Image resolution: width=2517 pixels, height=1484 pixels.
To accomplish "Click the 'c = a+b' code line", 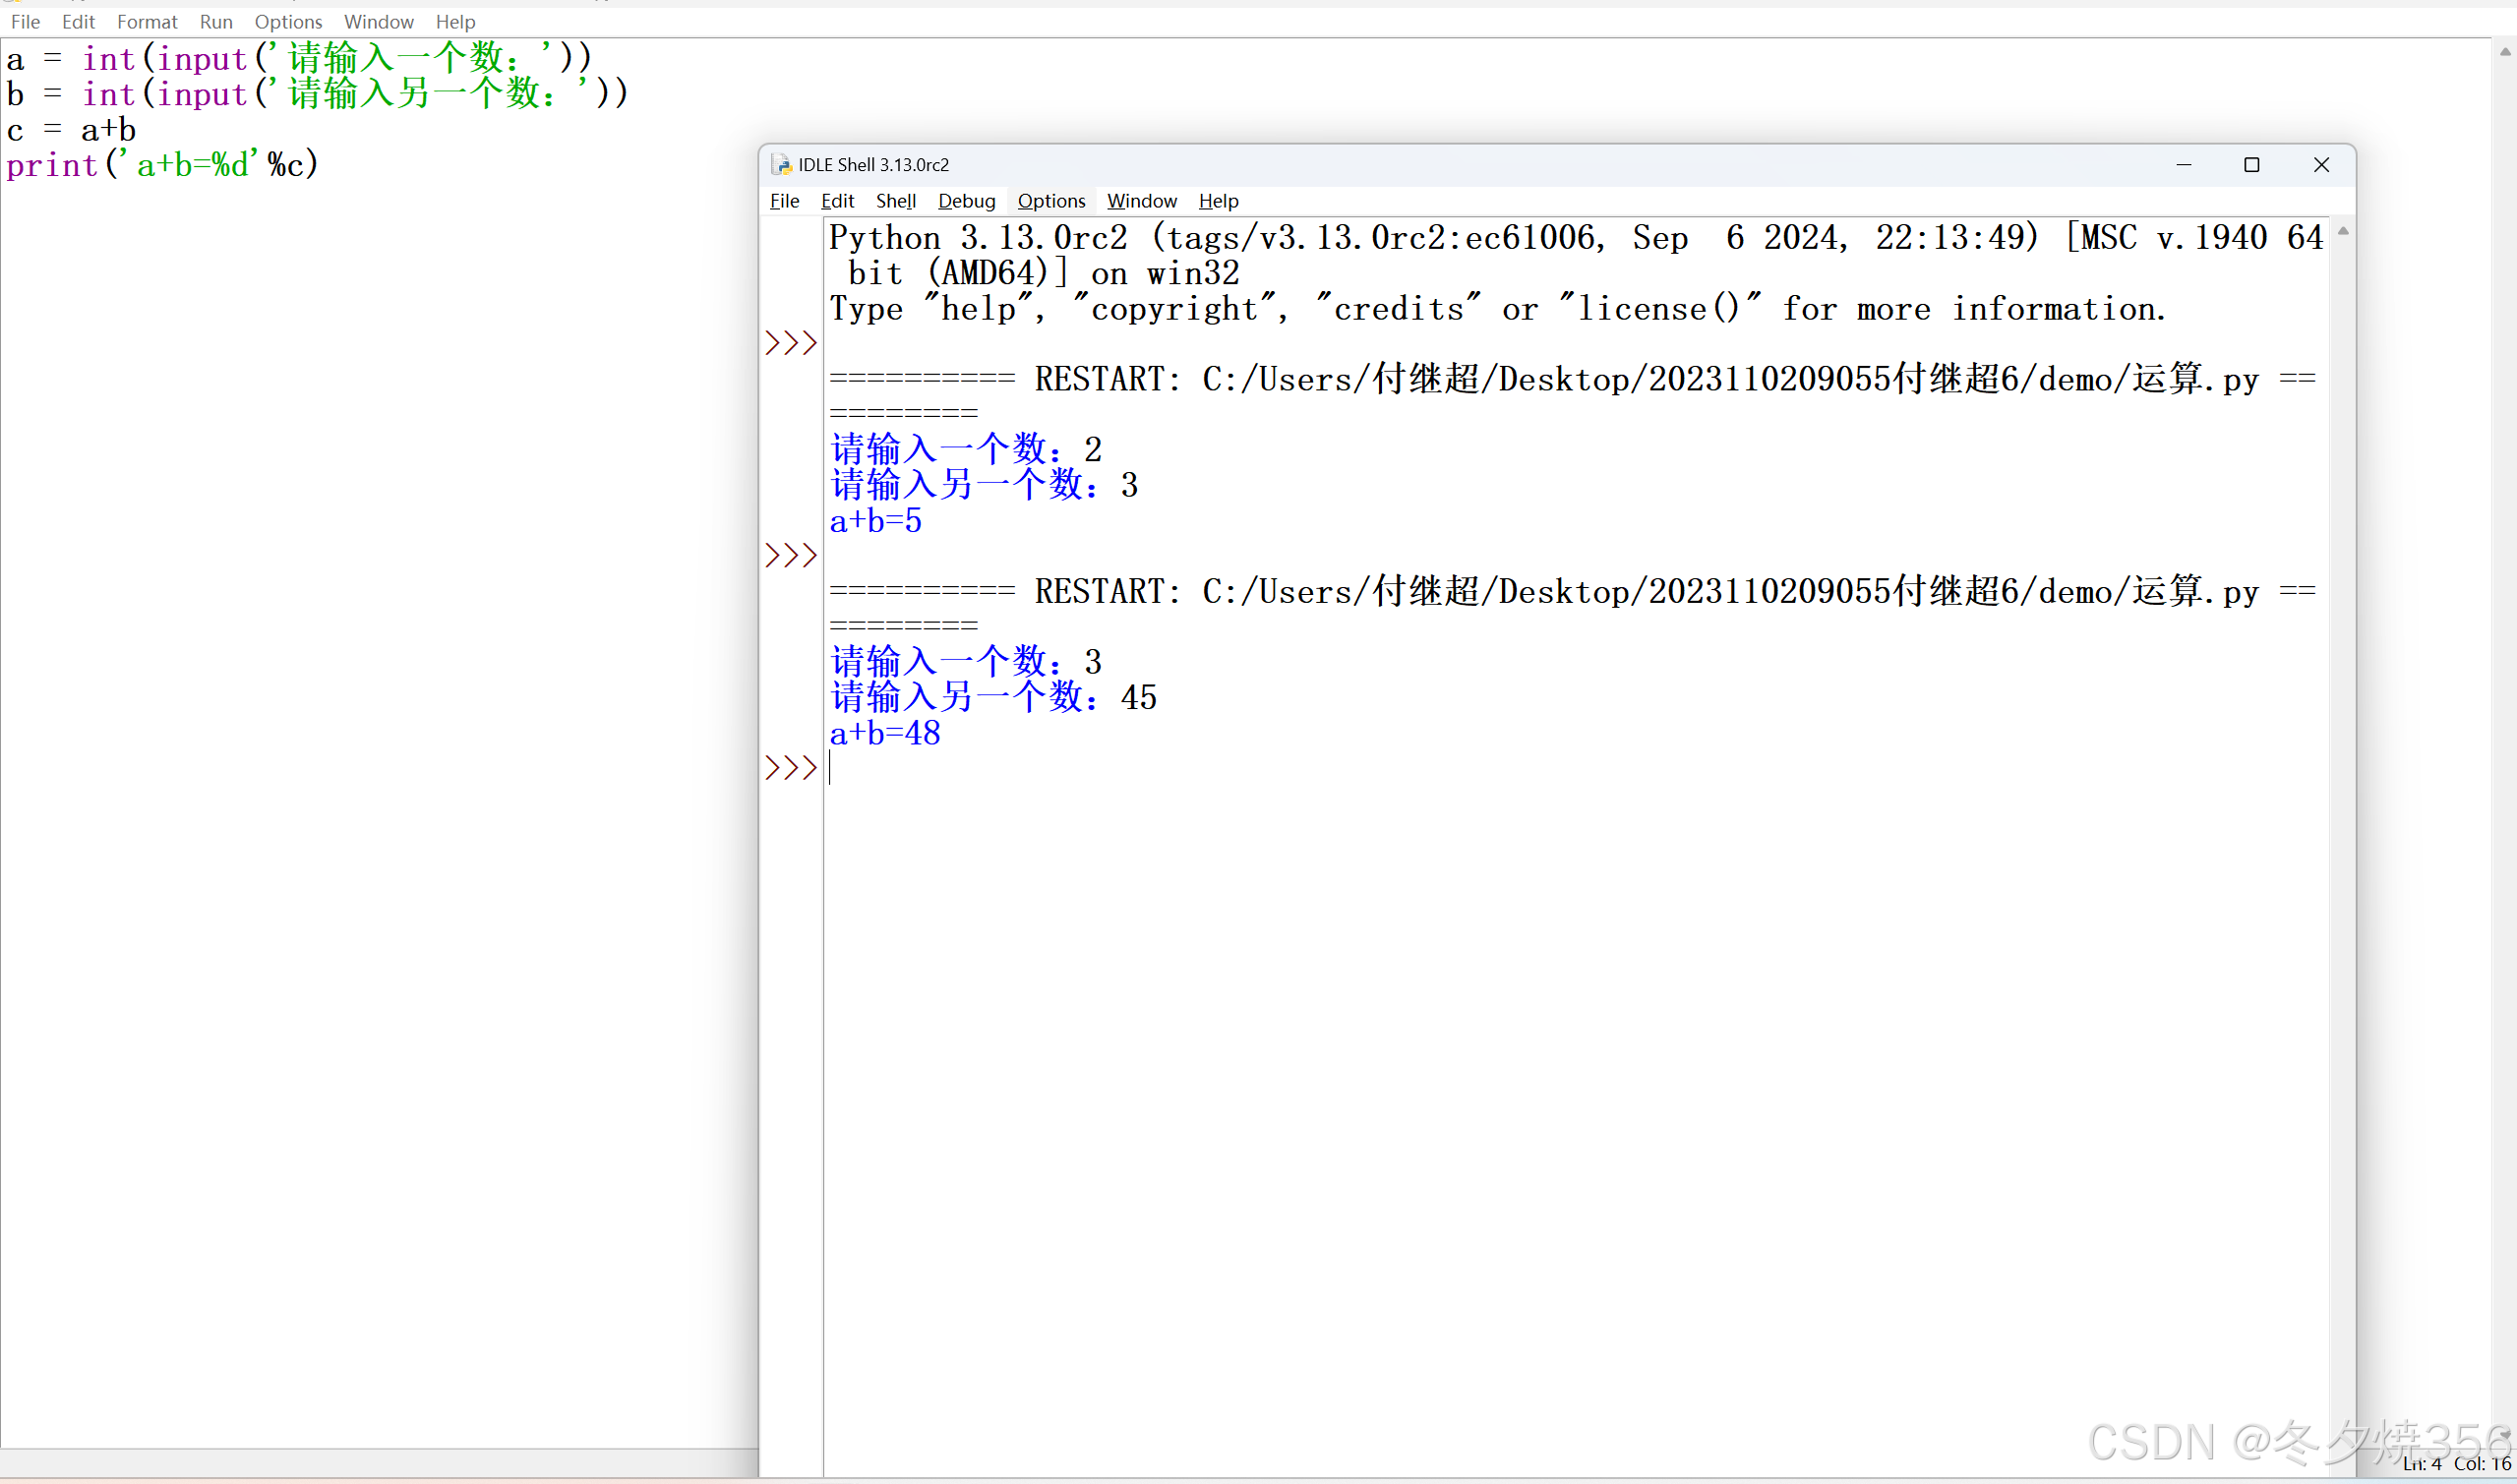I will click(72, 130).
